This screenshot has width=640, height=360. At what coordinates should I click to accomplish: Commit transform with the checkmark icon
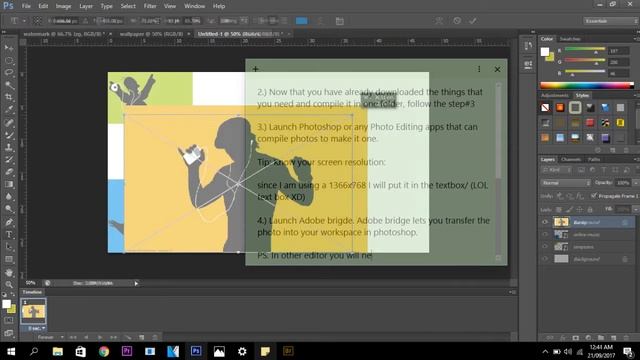473,21
